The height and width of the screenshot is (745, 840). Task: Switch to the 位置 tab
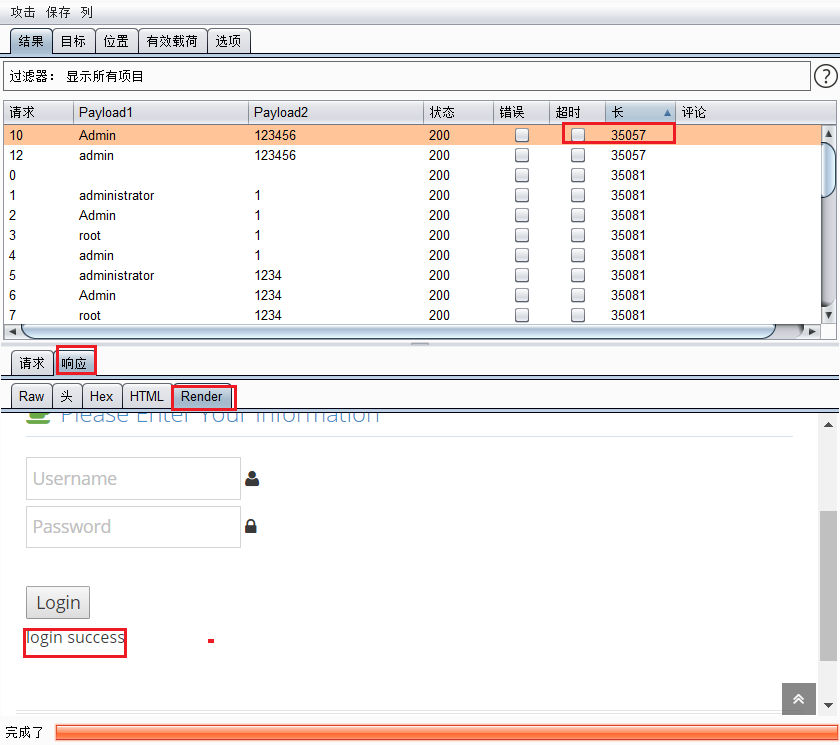[116, 41]
